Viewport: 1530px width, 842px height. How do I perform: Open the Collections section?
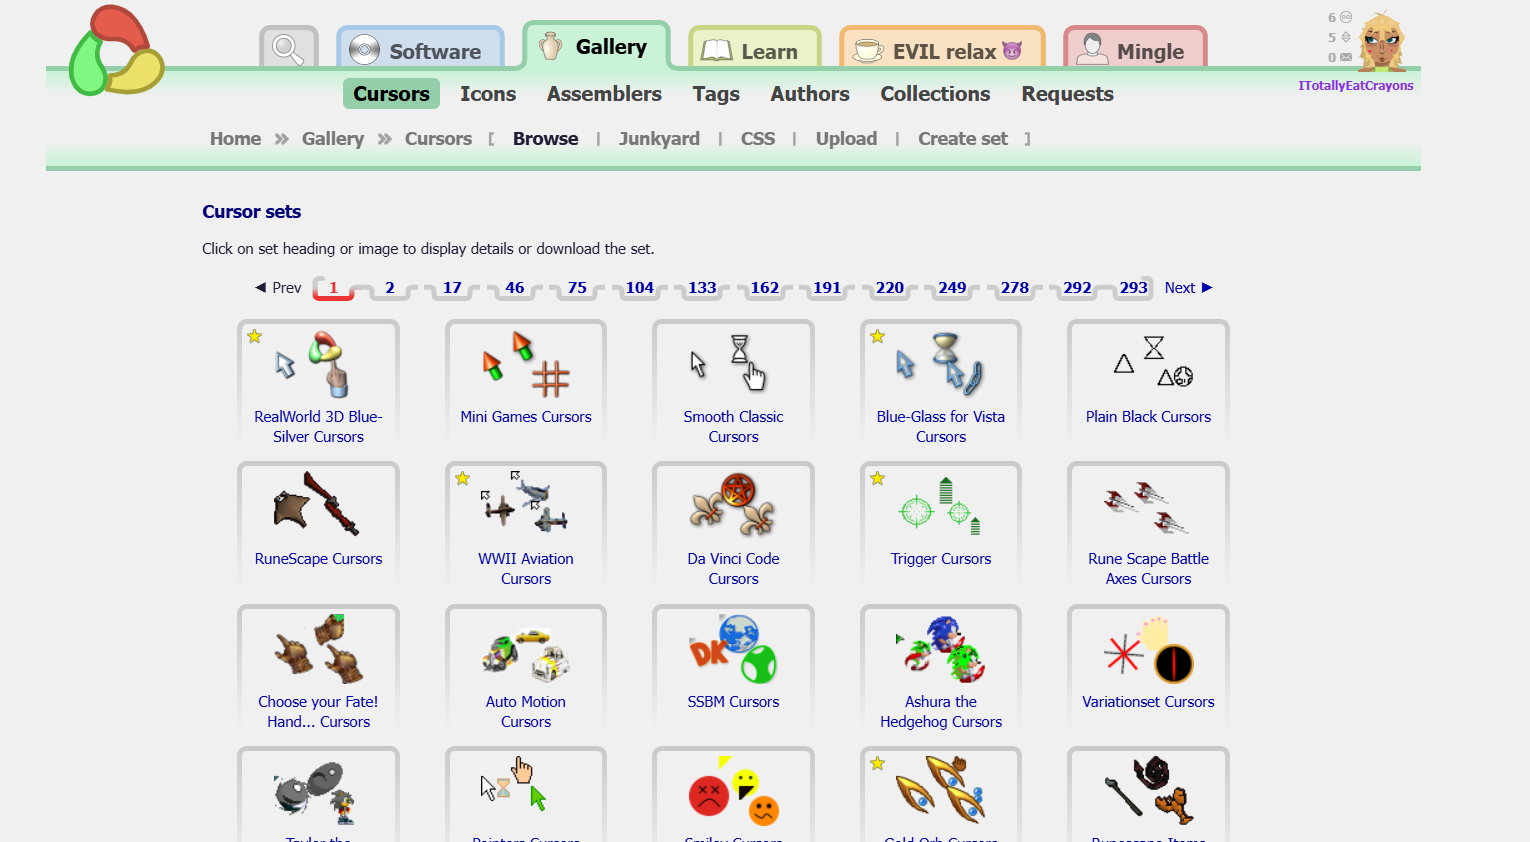point(935,94)
